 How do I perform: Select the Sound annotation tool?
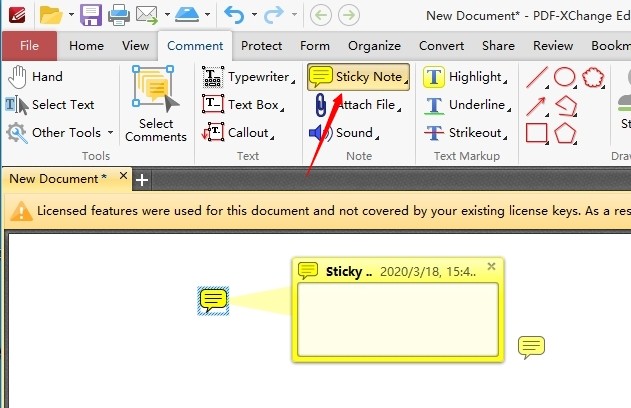344,132
